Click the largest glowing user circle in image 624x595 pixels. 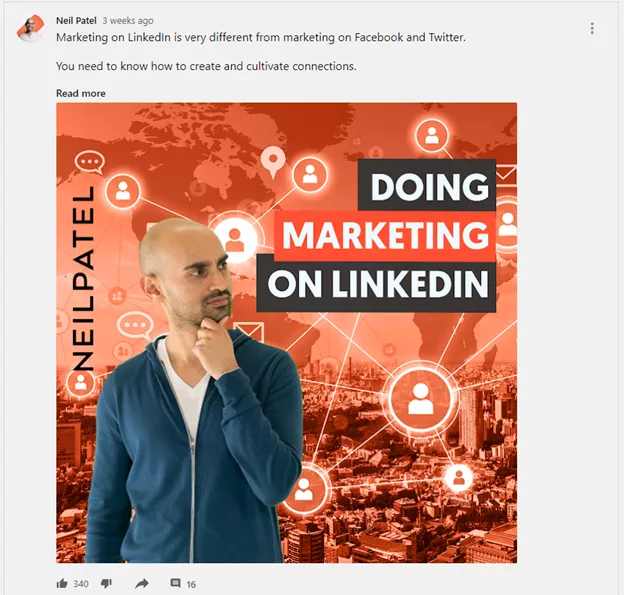[x=420, y=399]
